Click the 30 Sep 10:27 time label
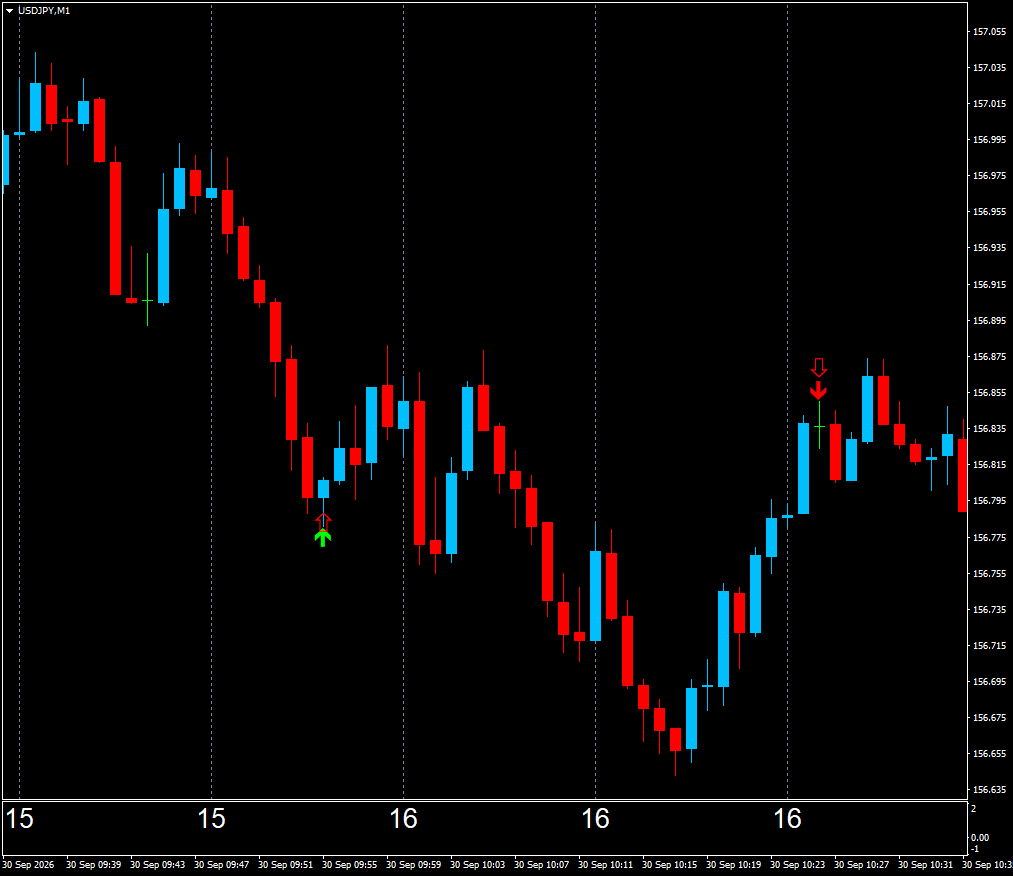Screen dimensions: 1013x876 (861, 864)
